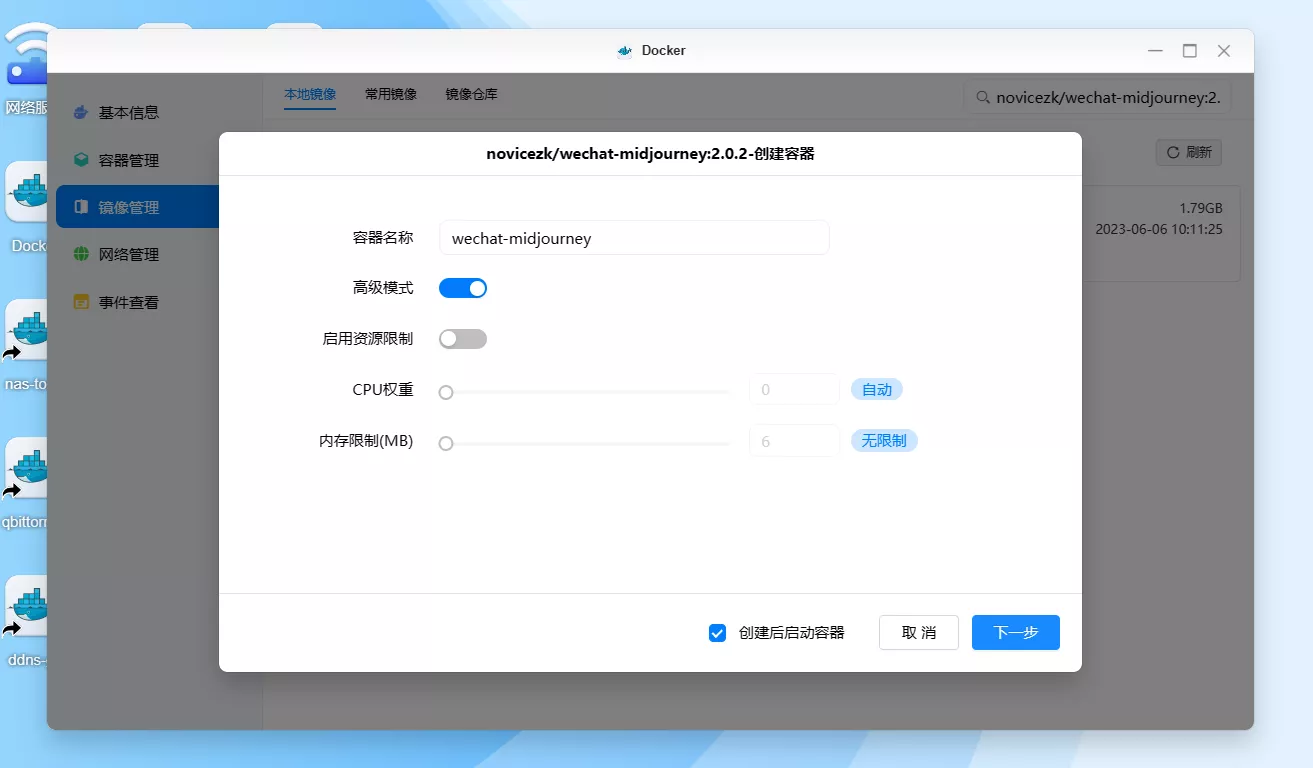The image size is (1313, 768).
Task: Click the image search field
Action: tap(1098, 98)
